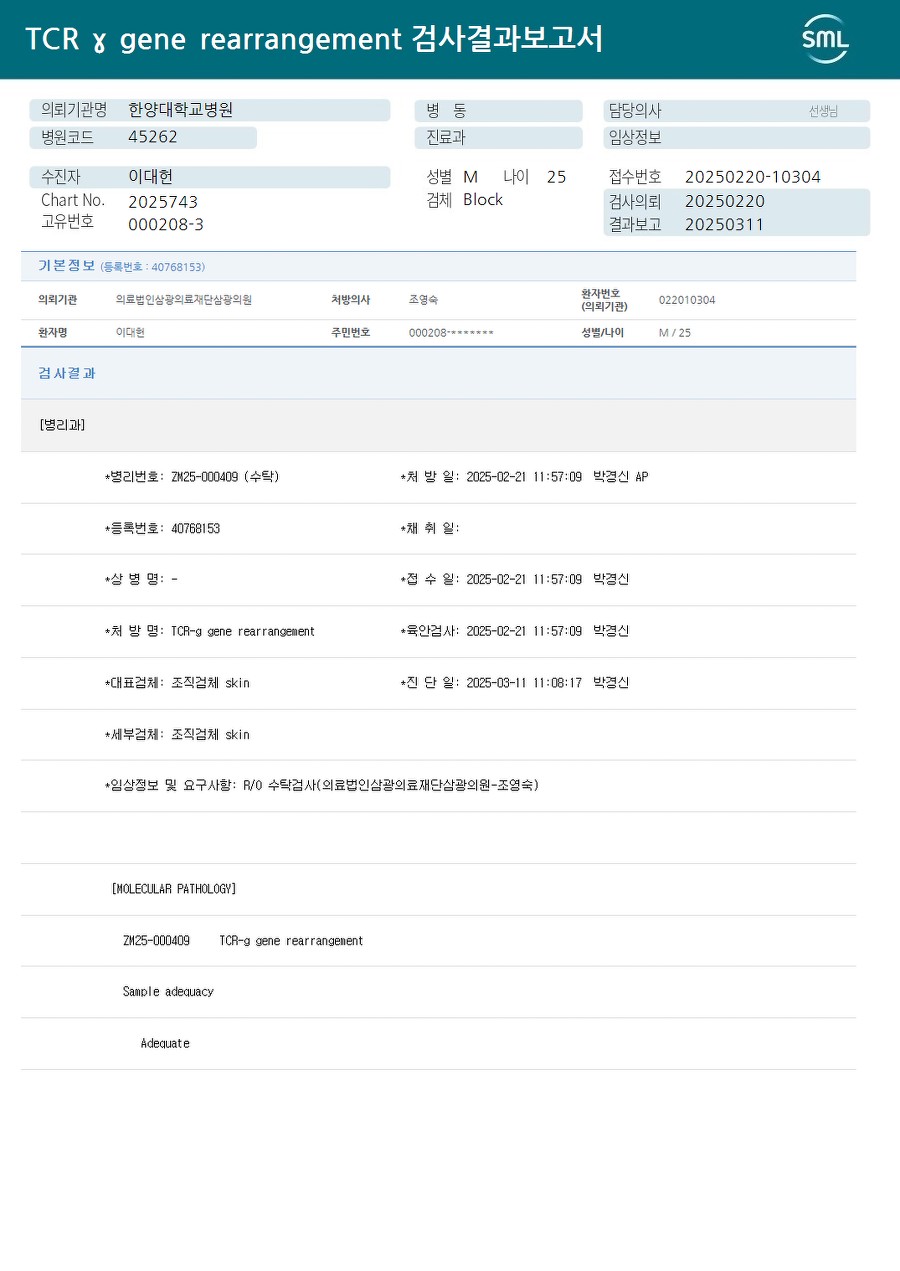Click registration number '(등록번호 : 40768153)' in heading

152,267
